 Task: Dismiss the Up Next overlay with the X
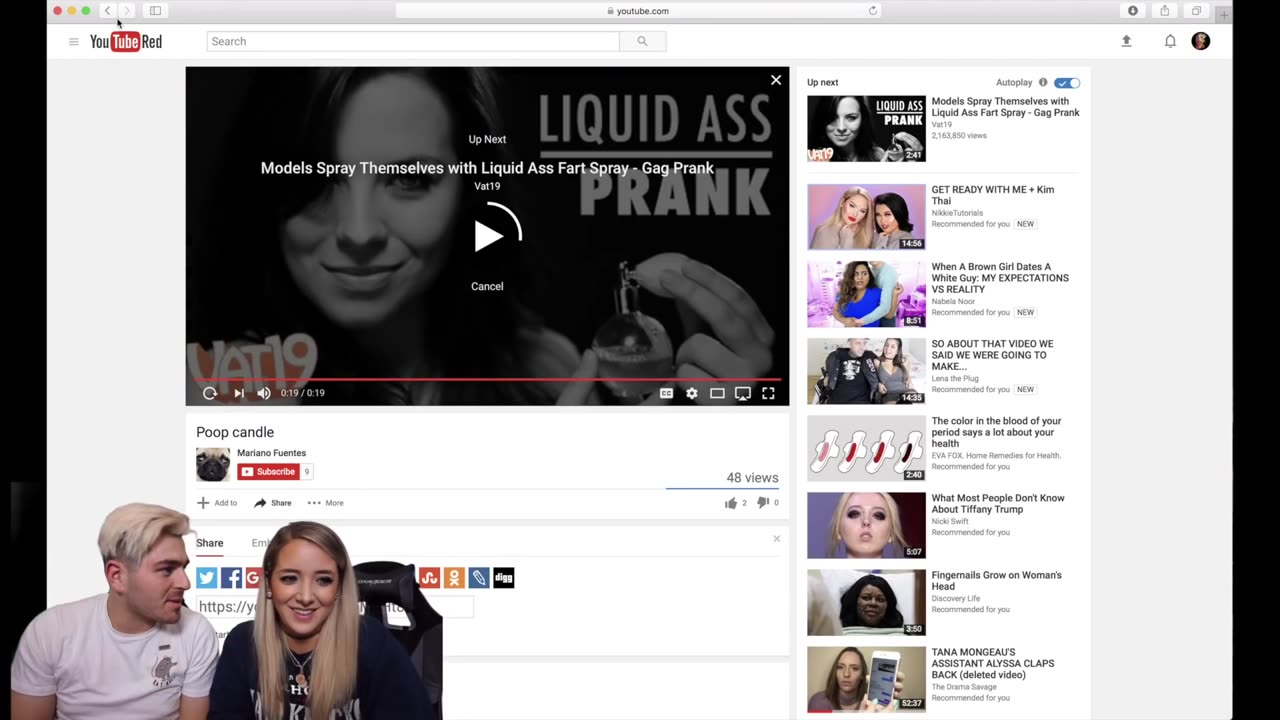(776, 80)
